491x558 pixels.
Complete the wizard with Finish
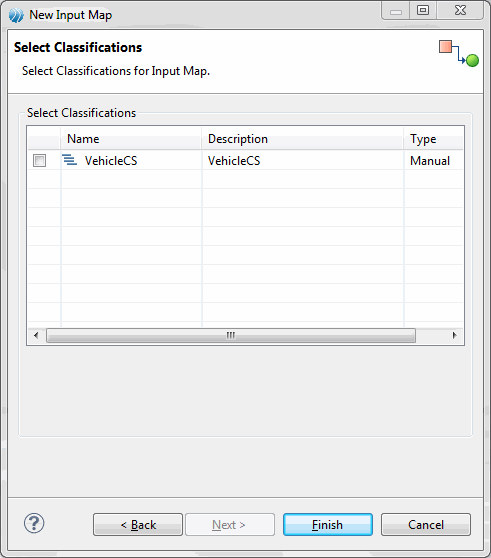coord(328,525)
